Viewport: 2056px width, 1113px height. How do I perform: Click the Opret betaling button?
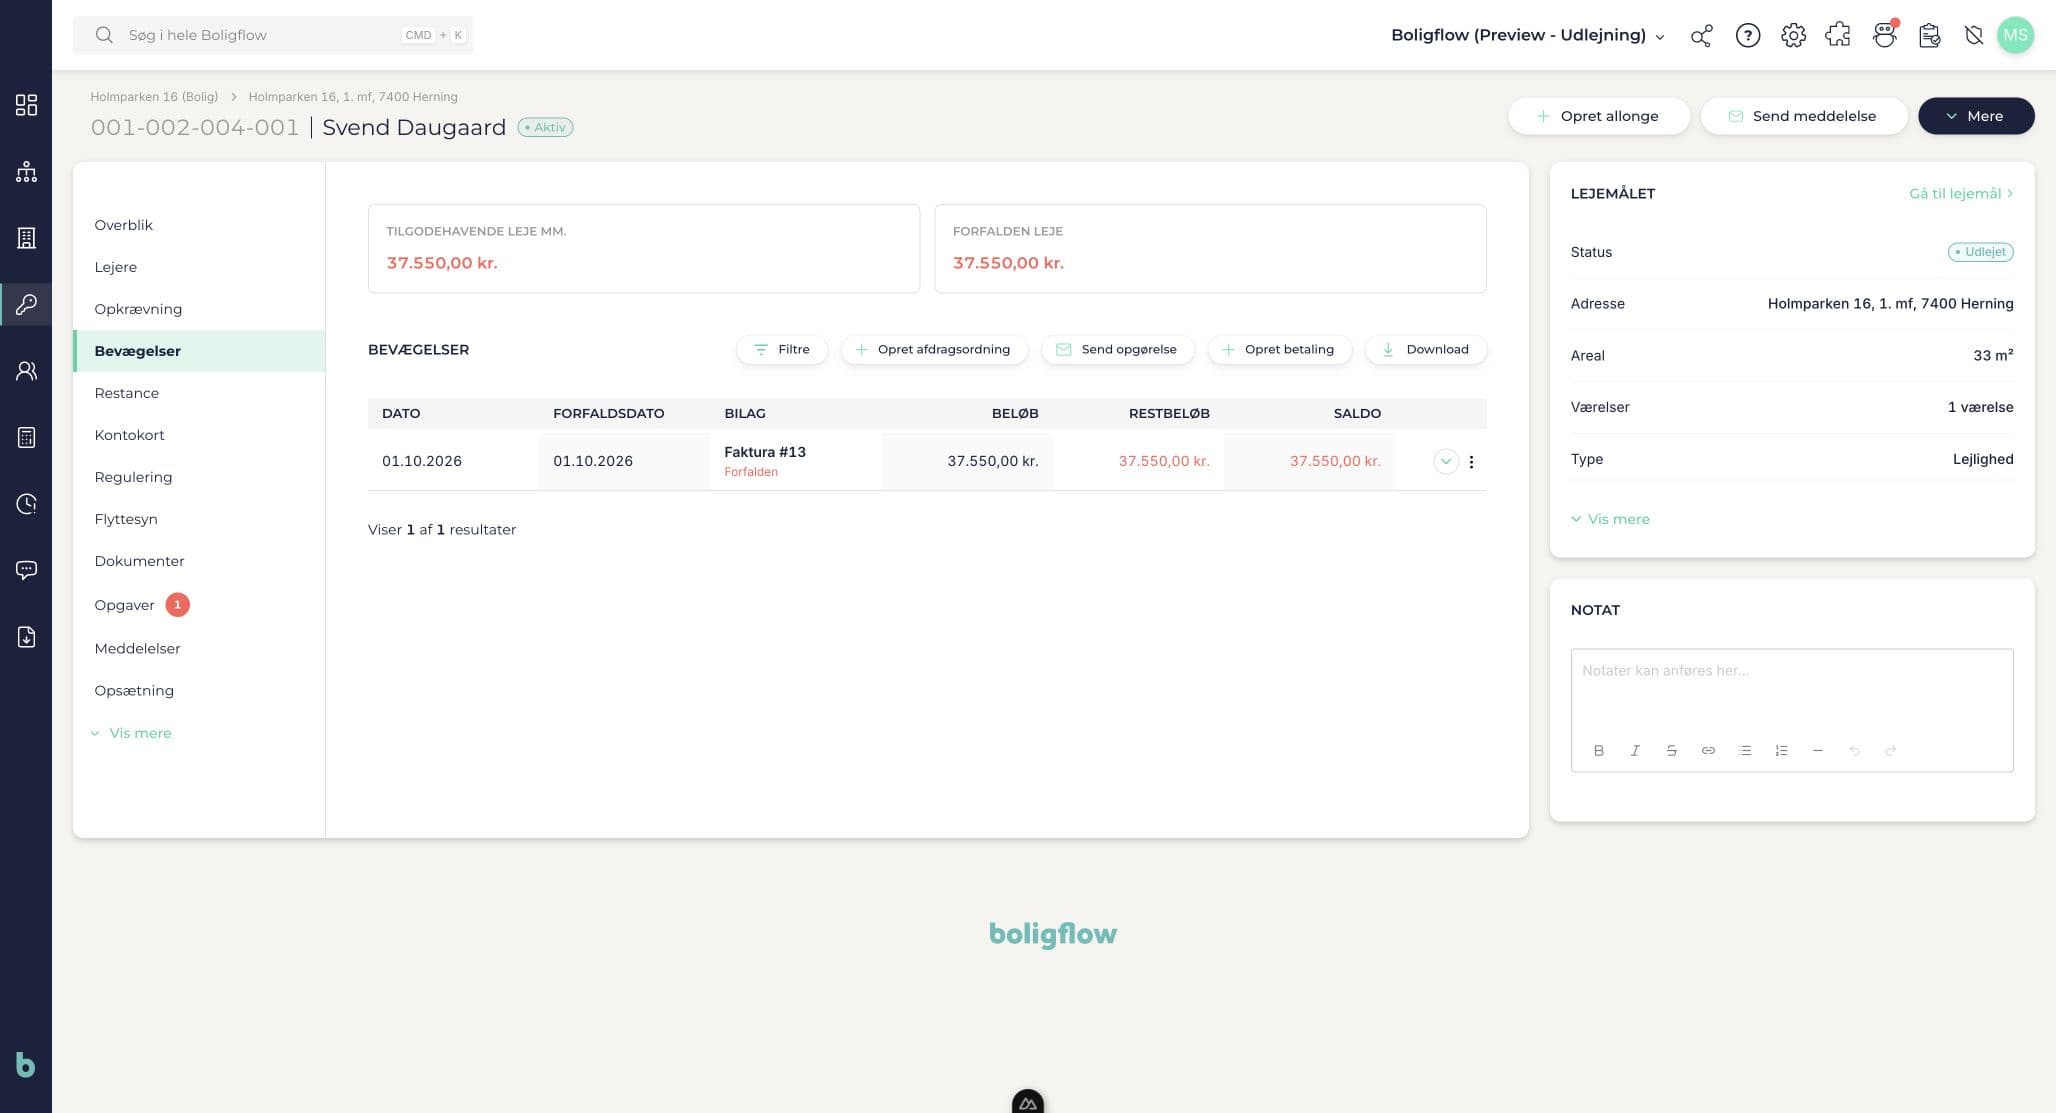click(x=1279, y=350)
